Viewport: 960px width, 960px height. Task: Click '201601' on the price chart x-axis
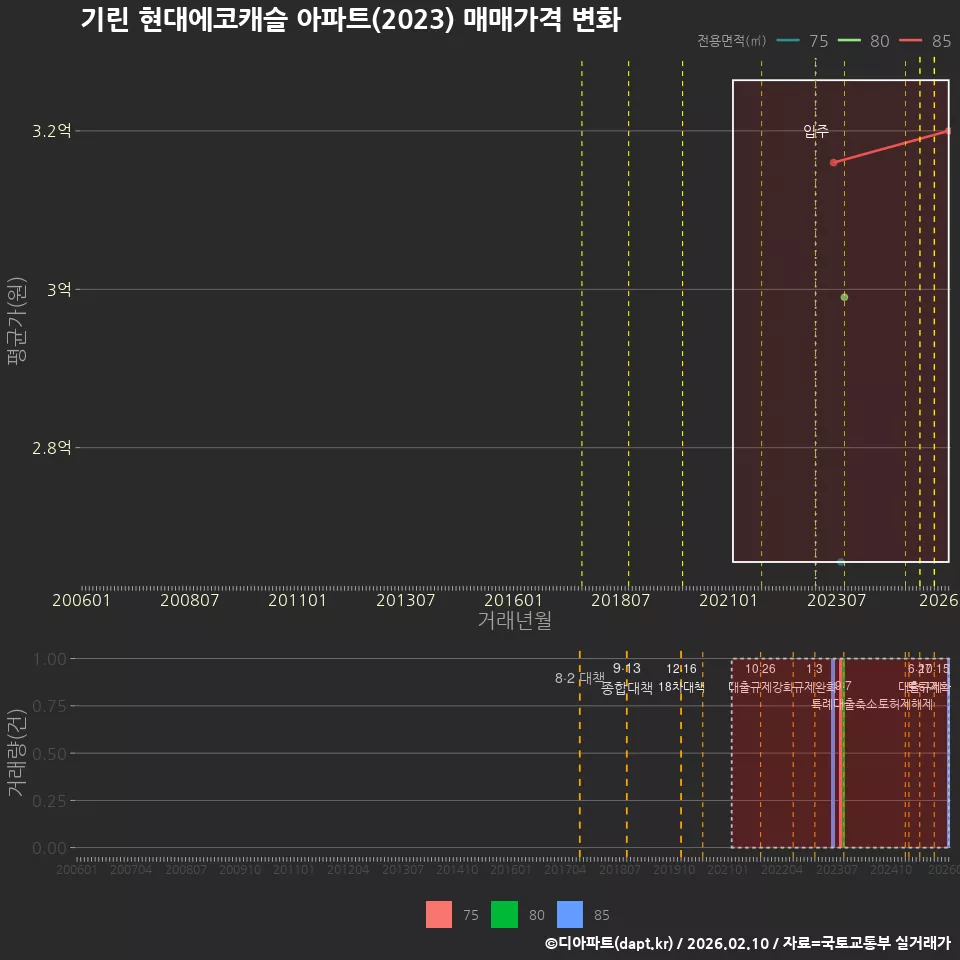pos(513,600)
